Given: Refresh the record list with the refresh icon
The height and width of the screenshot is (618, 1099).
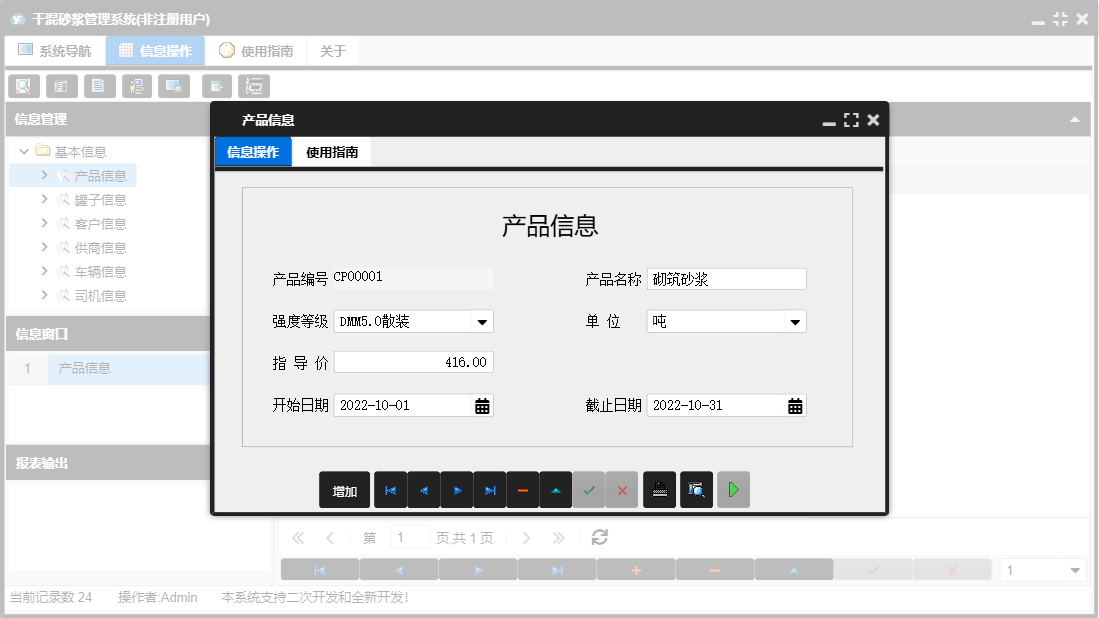Looking at the screenshot, I should click(x=599, y=537).
